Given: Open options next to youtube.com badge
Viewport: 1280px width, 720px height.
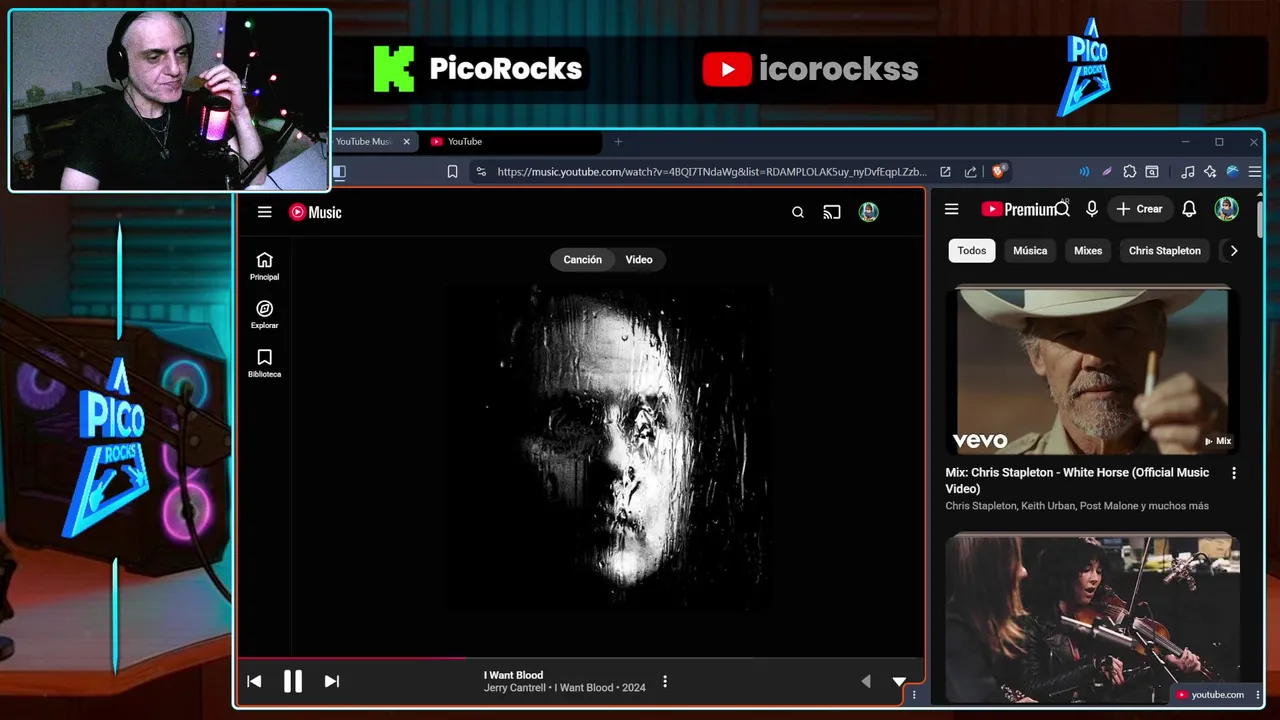Looking at the screenshot, I should point(1257,695).
